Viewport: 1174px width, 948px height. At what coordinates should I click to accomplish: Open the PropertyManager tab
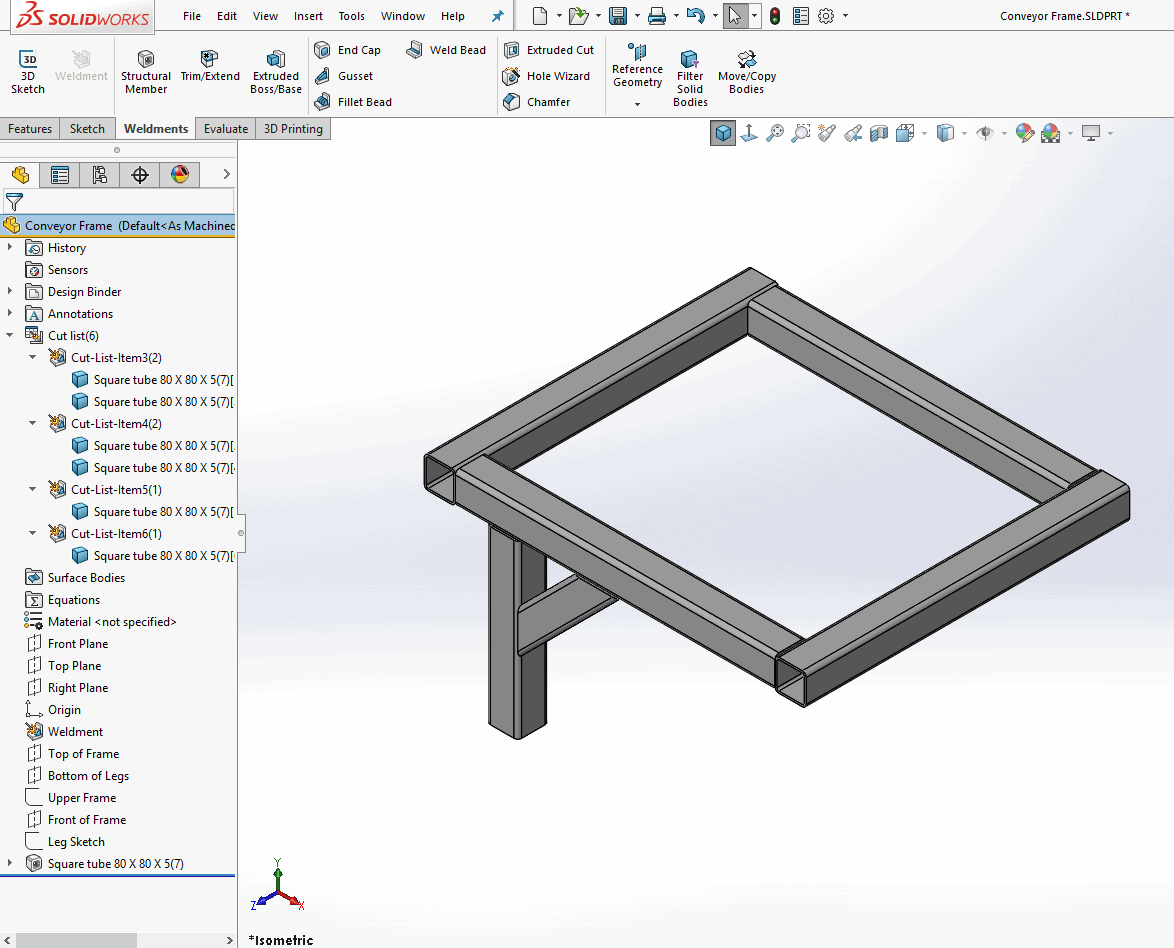click(x=60, y=175)
